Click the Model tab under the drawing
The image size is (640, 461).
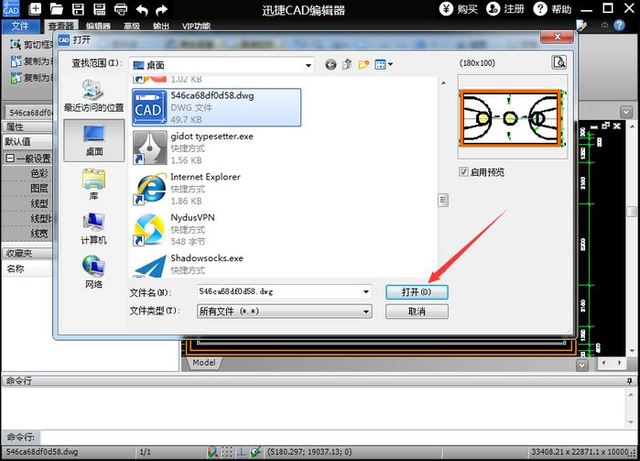tap(204, 362)
